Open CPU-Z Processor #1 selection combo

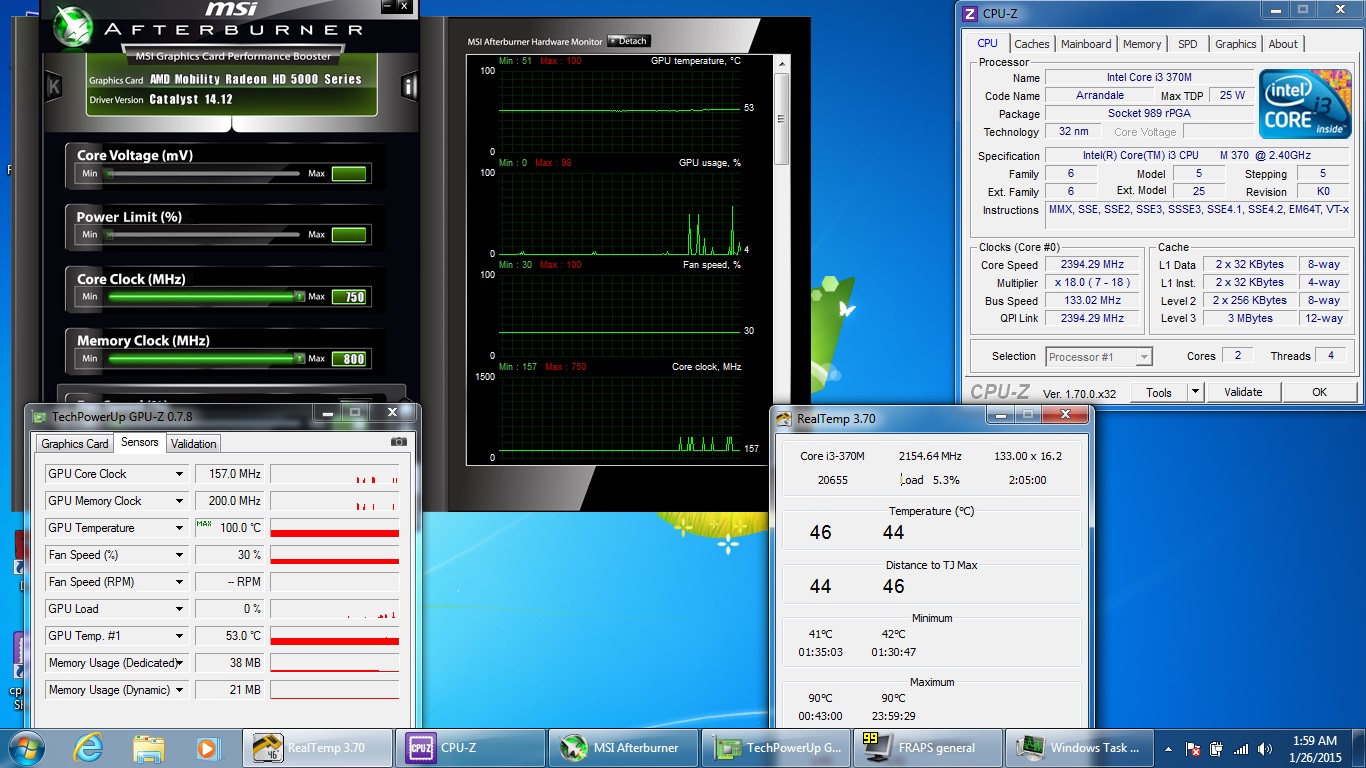(x=1099, y=357)
